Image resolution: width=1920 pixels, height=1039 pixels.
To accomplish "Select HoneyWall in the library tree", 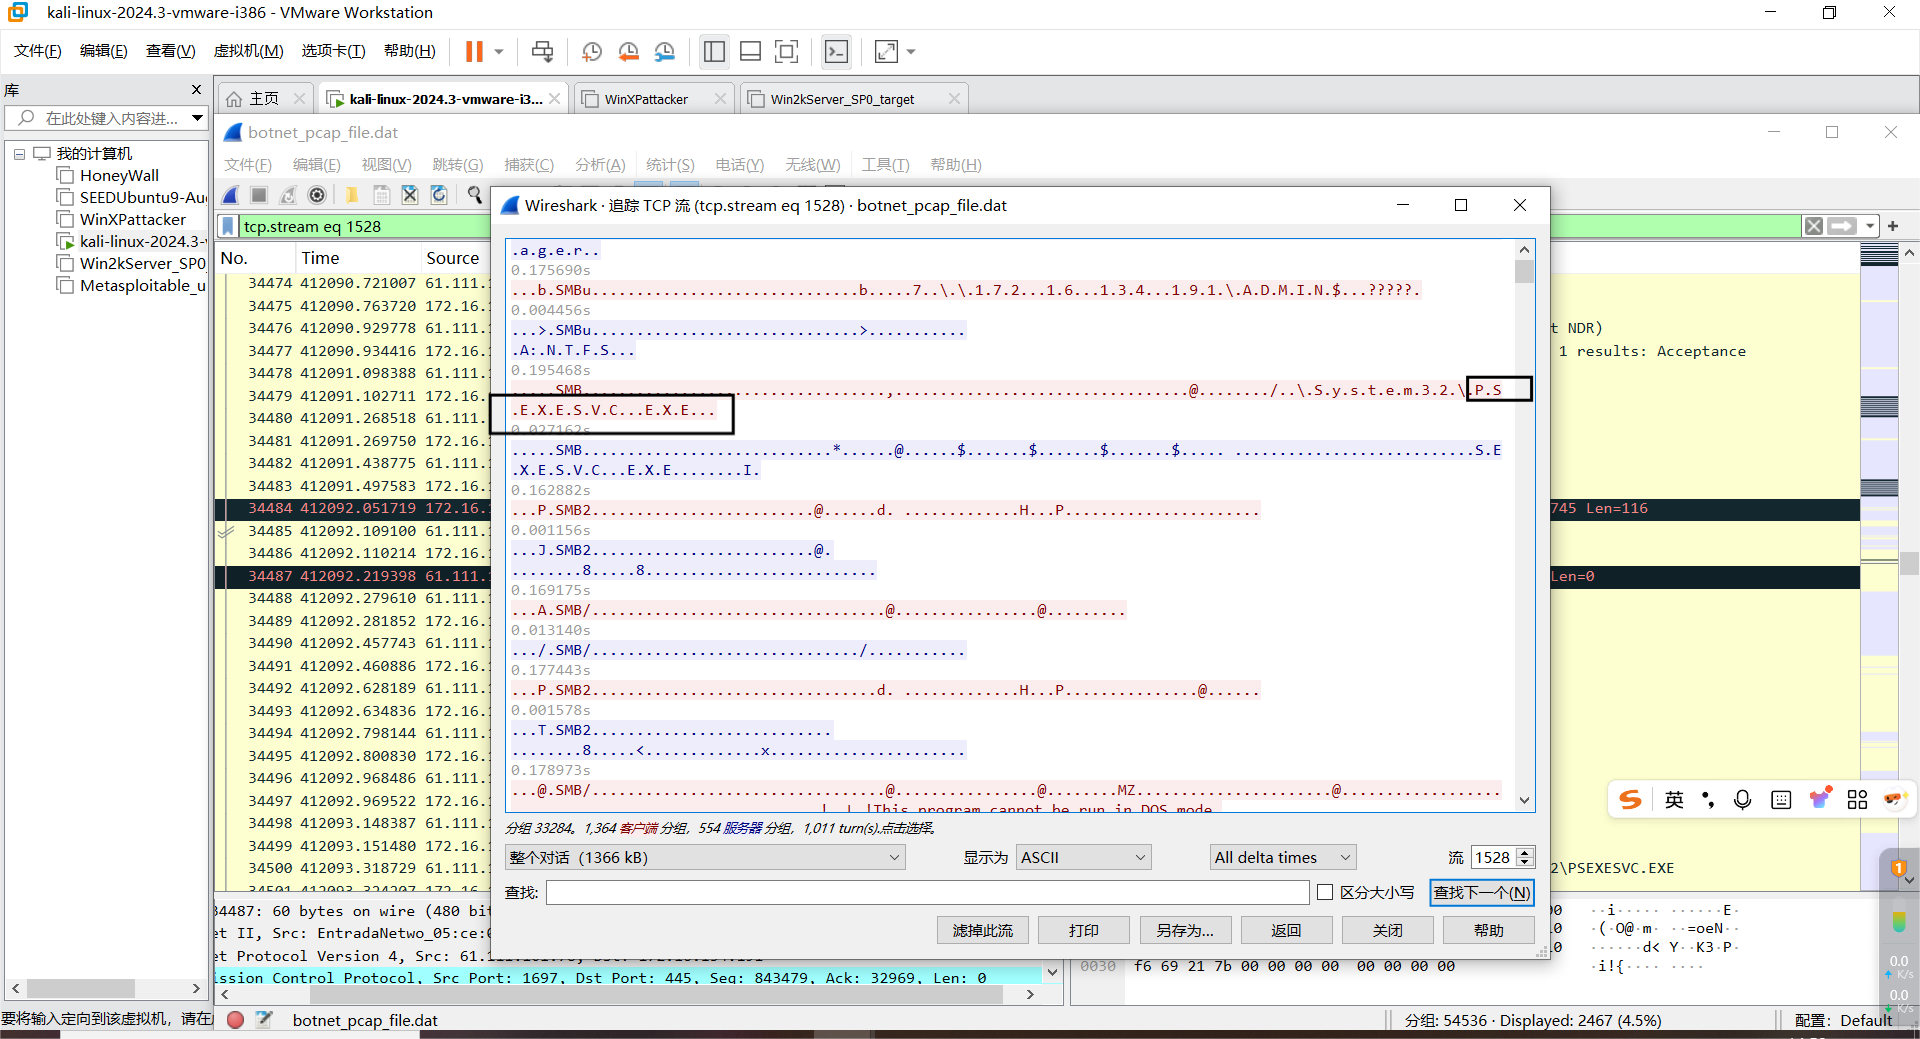I will pos(119,176).
